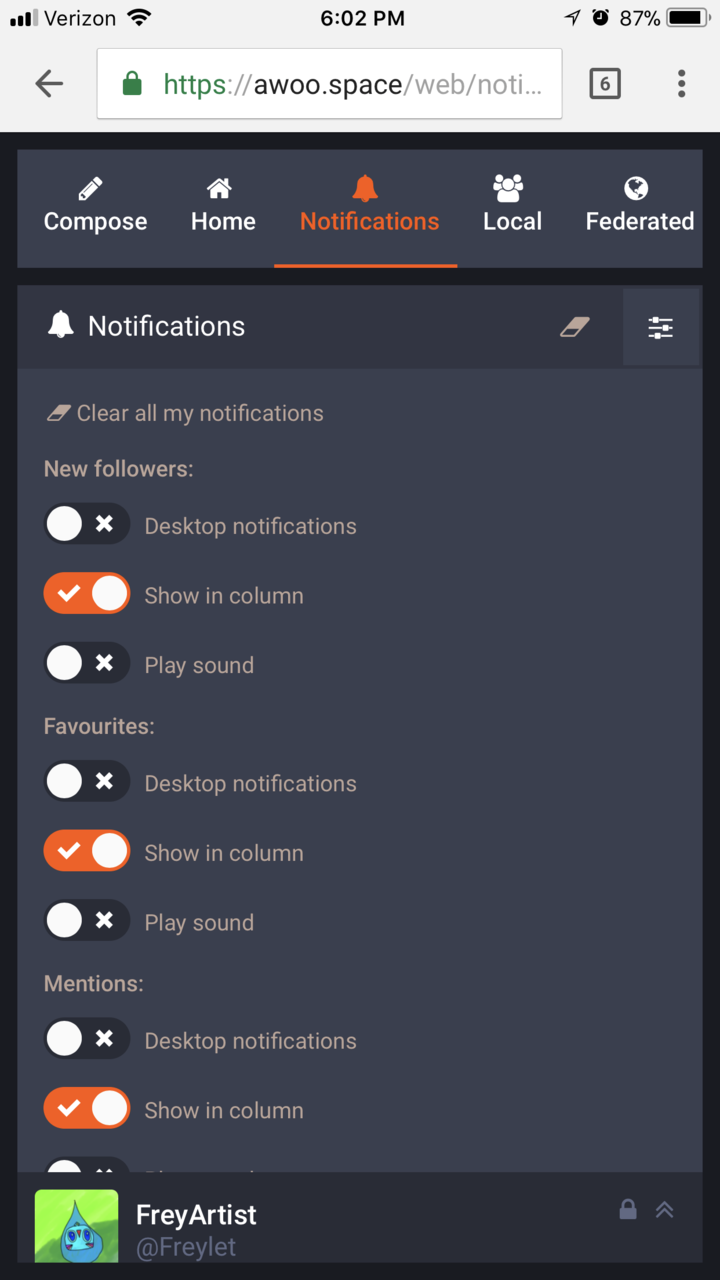
Task: Click the eraser icon in Notifications header
Action: [575, 326]
